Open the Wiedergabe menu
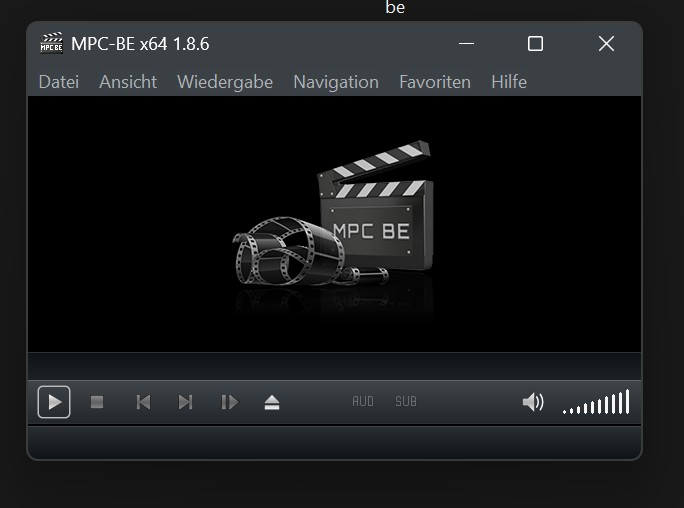 pos(225,82)
